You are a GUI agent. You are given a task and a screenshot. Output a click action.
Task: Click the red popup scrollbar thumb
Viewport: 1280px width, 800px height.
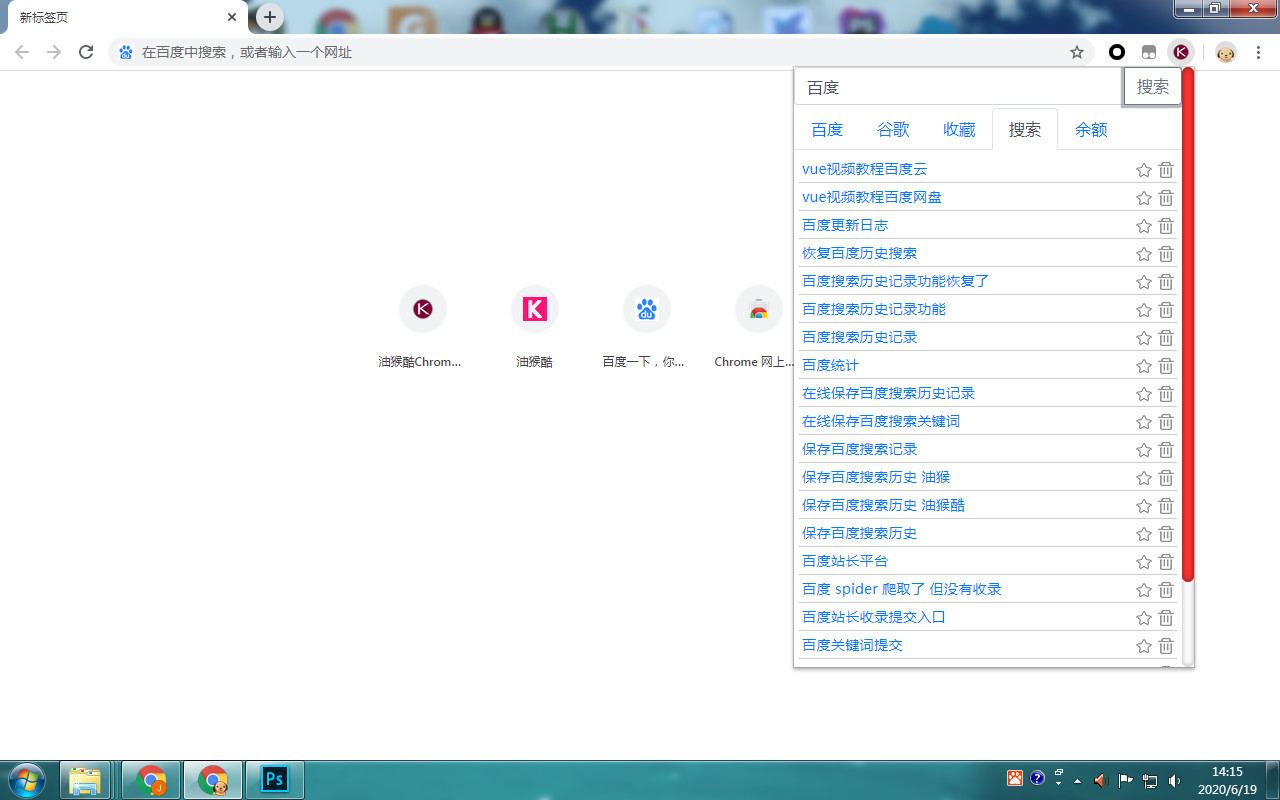[x=1188, y=325]
